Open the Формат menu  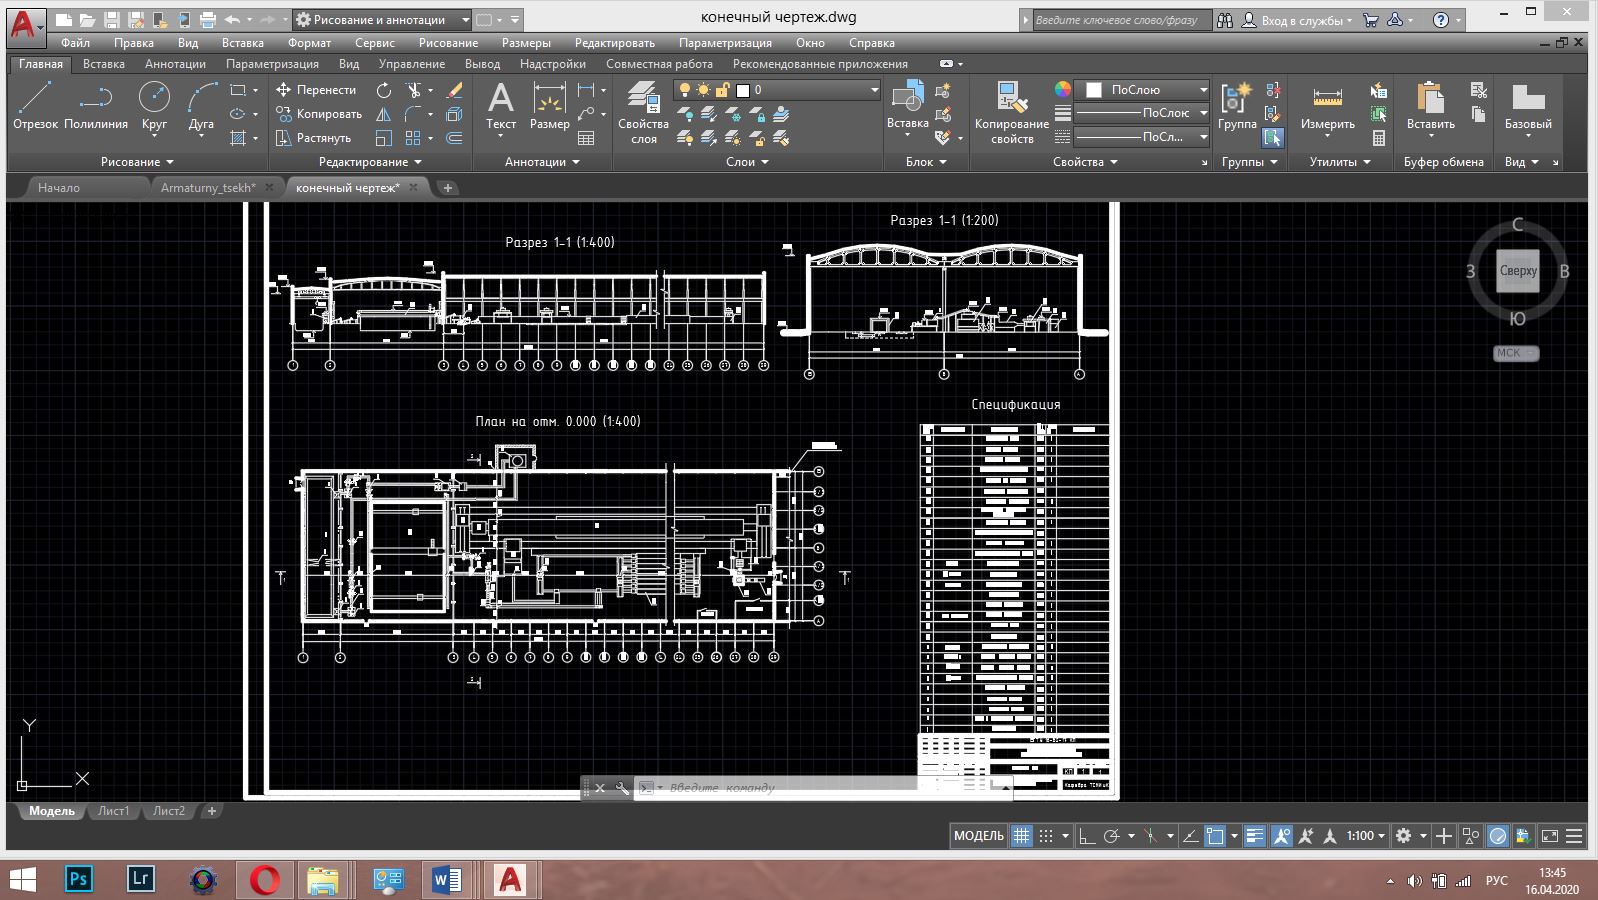point(309,43)
